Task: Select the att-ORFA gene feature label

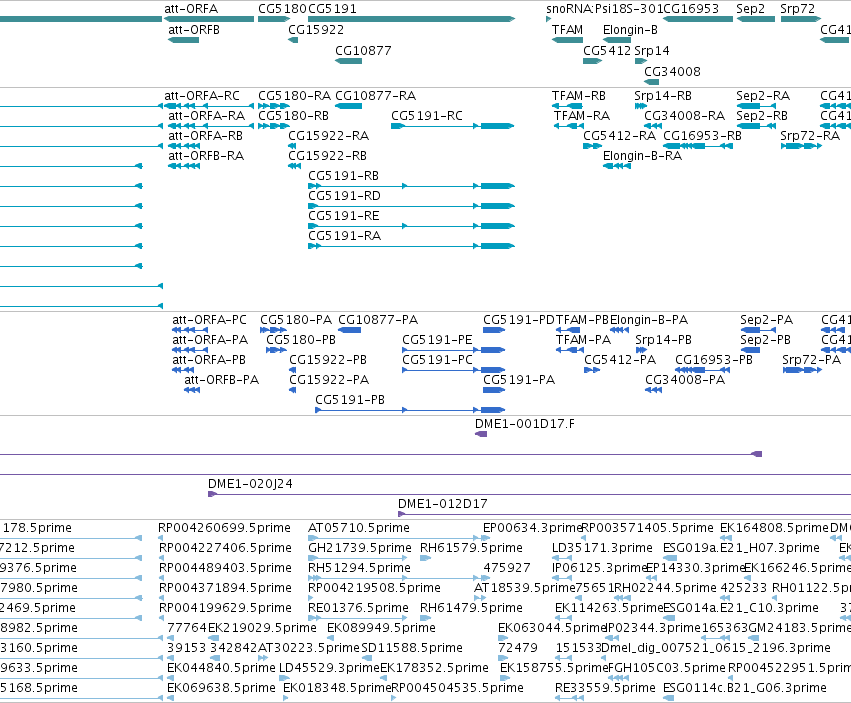Action: [x=191, y=9]
